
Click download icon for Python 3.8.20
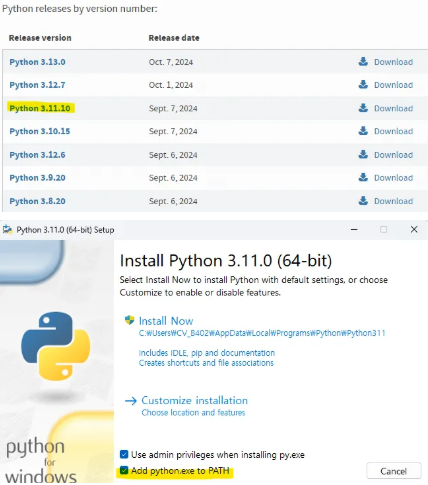363,201
